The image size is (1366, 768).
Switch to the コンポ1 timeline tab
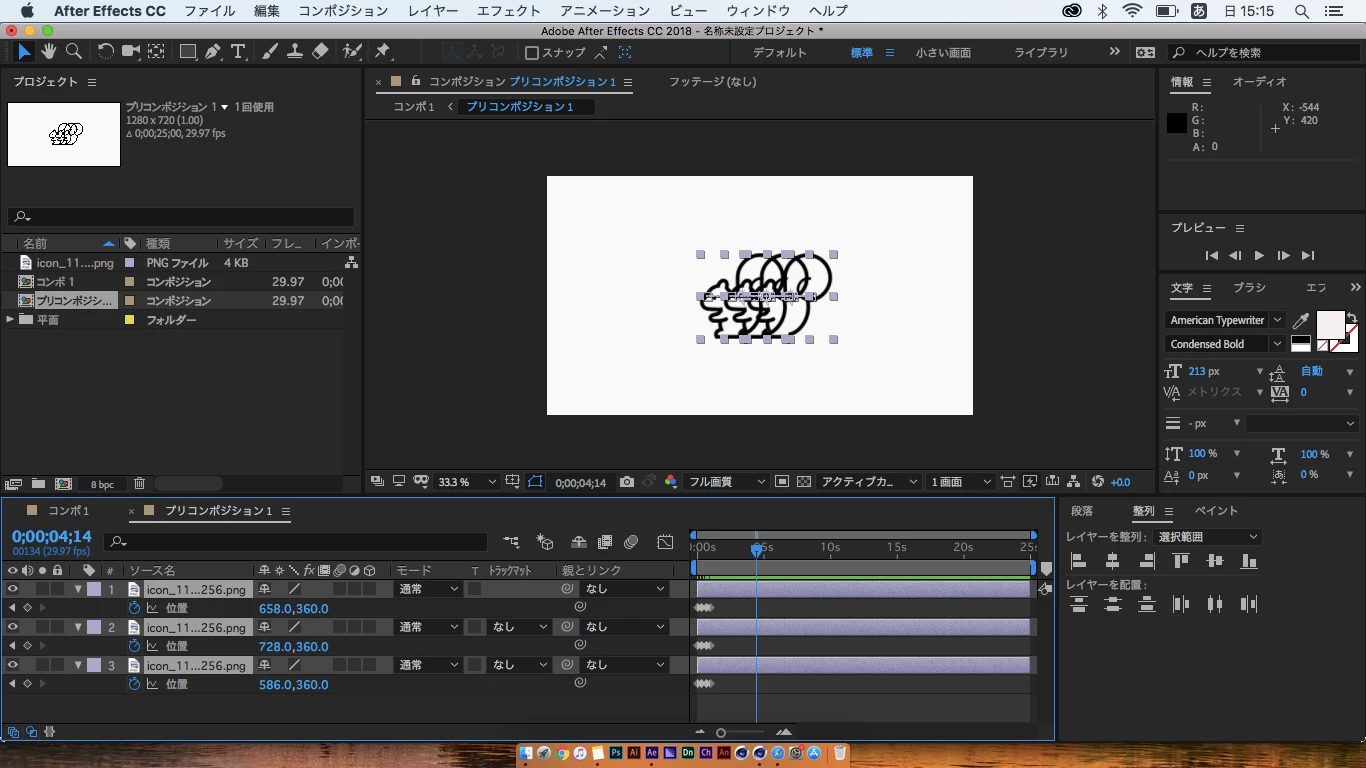point(69,511)
